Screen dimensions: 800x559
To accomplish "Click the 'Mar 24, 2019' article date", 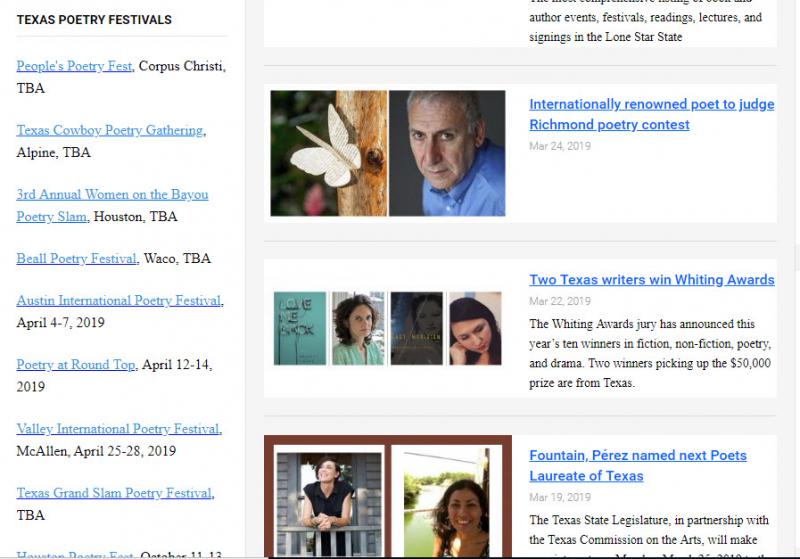I will (x=560, y=146).
